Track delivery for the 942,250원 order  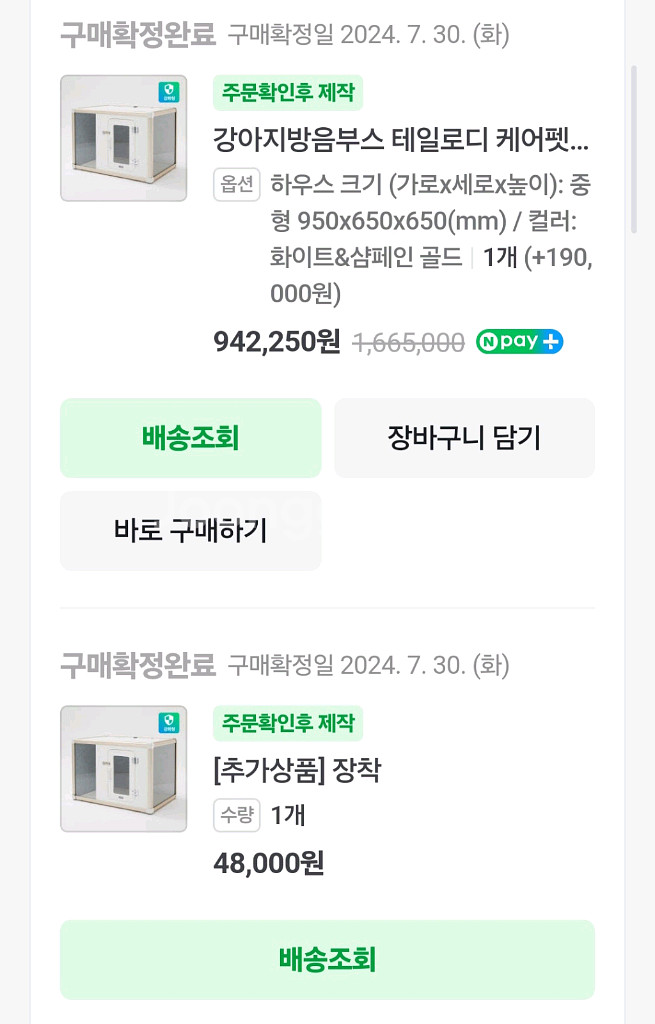(190, 438)
